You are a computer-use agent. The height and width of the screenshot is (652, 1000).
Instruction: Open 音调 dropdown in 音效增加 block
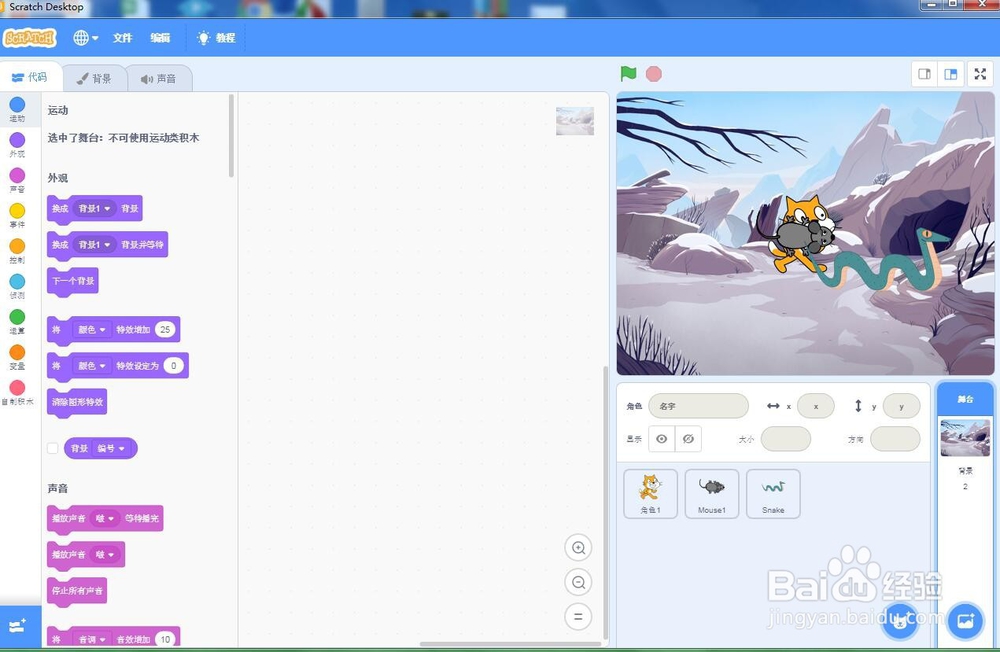click(x=92, y=639)
